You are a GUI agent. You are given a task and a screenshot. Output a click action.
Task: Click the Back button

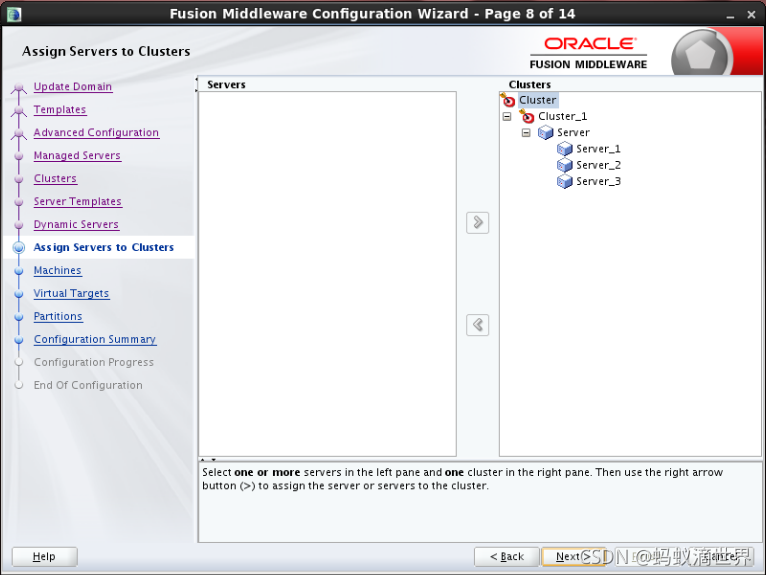click(x=507, y=556)
